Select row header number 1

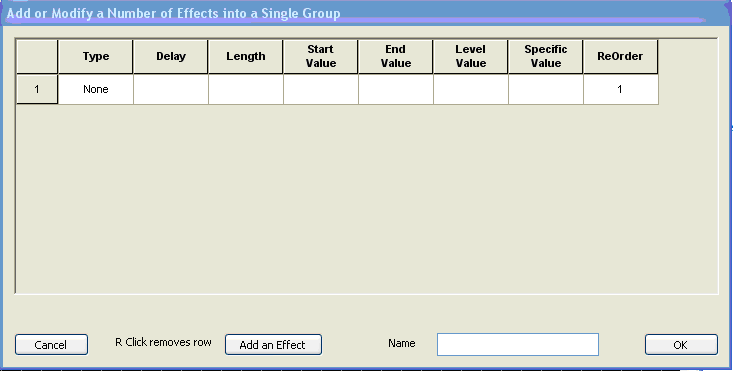click(x=37, y=89)
